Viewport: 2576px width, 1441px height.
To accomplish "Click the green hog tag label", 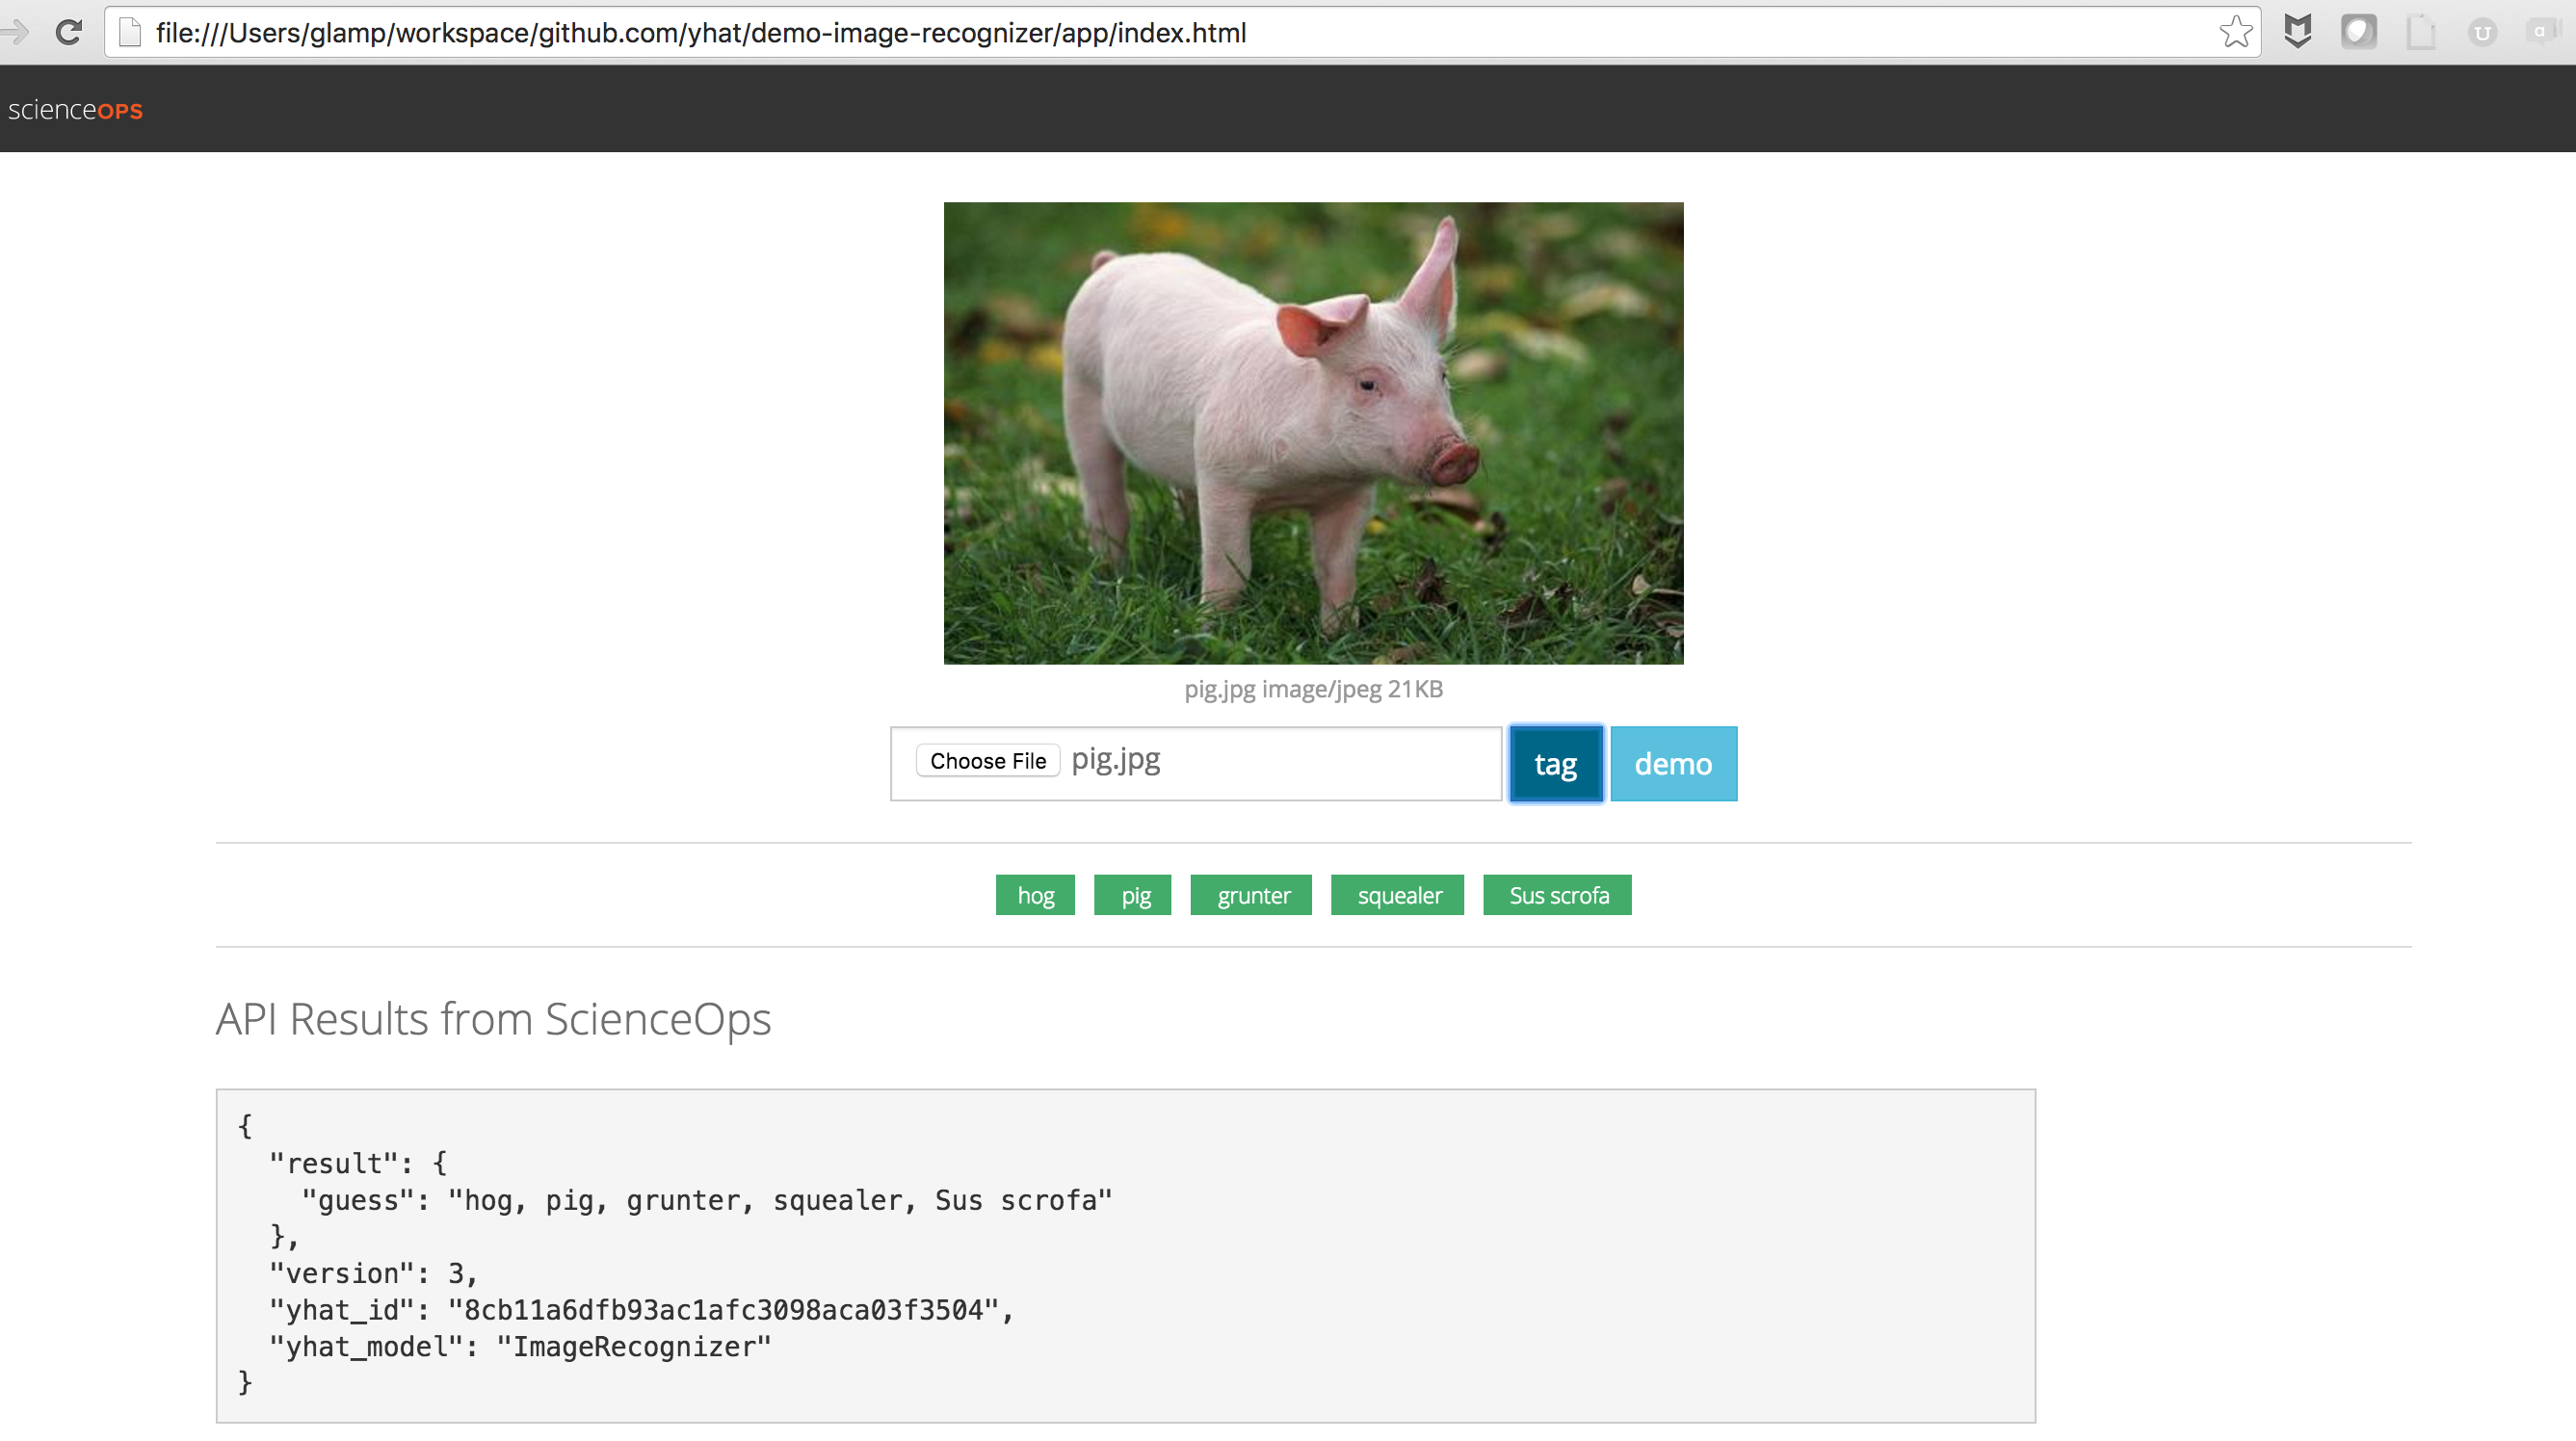I will pos(1035,895).
